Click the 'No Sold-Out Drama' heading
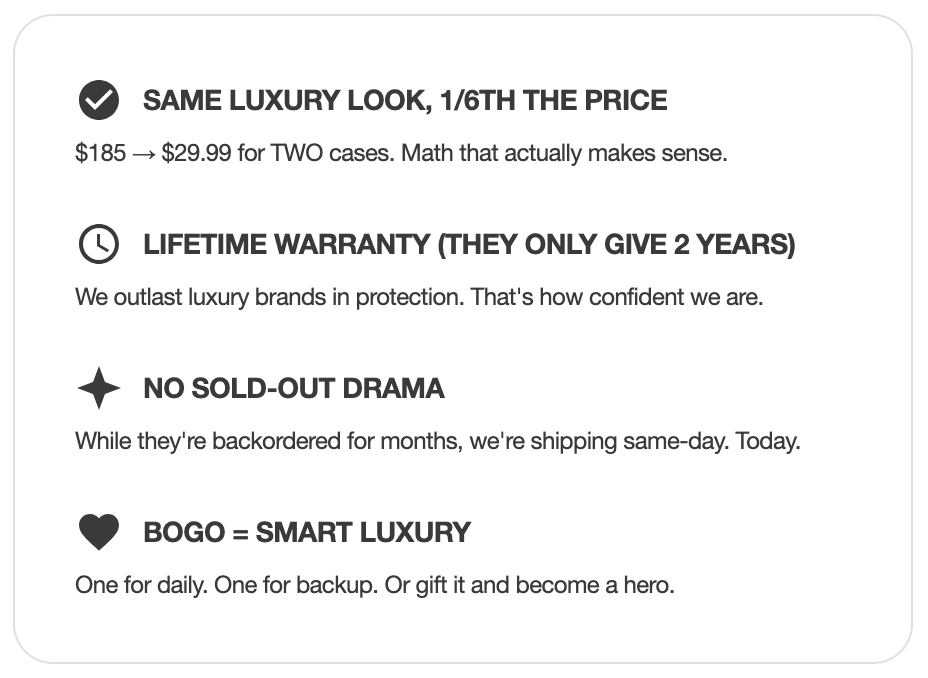 pyautogui.click(x=294, y=388)
